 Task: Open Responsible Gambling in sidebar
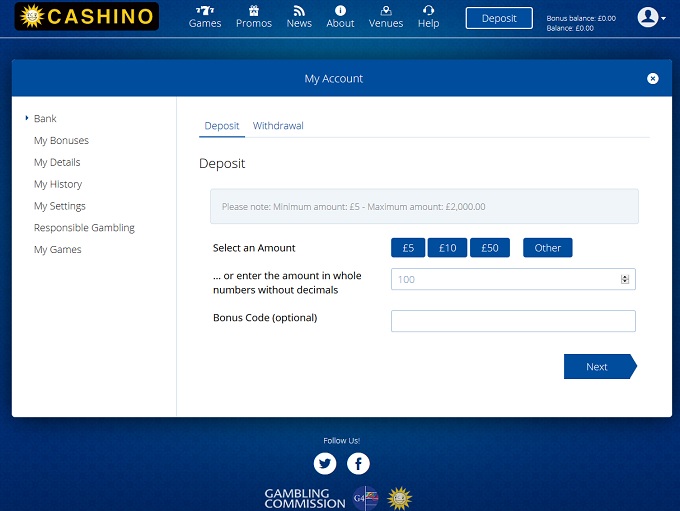tap(84, 228)
